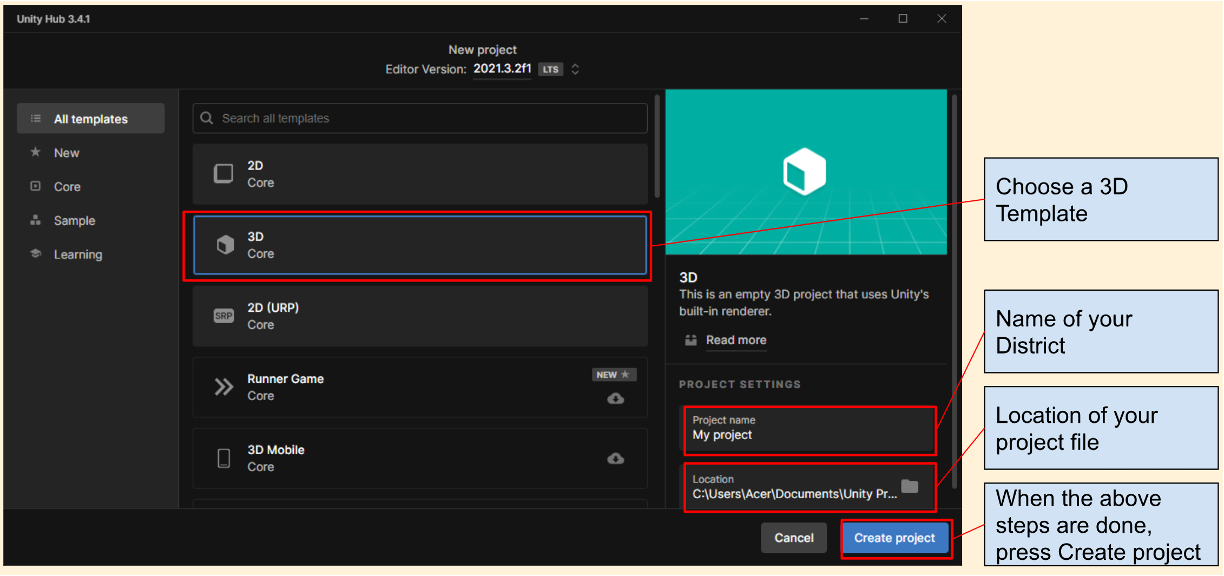Click the 3D Mobile phone icon

click(224, 458)
